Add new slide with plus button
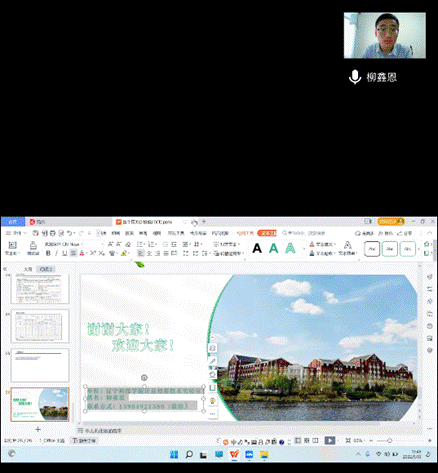This screenshot has height=473, width=438. tap(38, 429)
